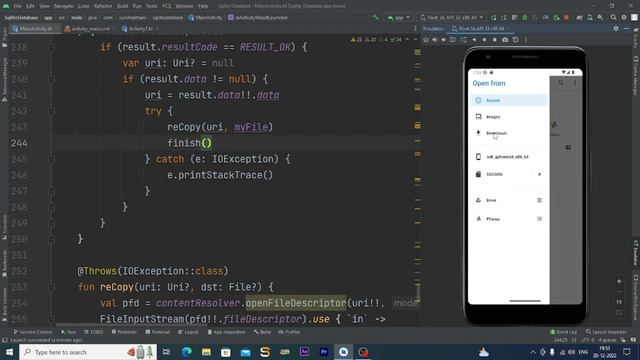Open the Terminal tool window
The width and height of the screenshot is (640, 360).
(x=158, y=332)
